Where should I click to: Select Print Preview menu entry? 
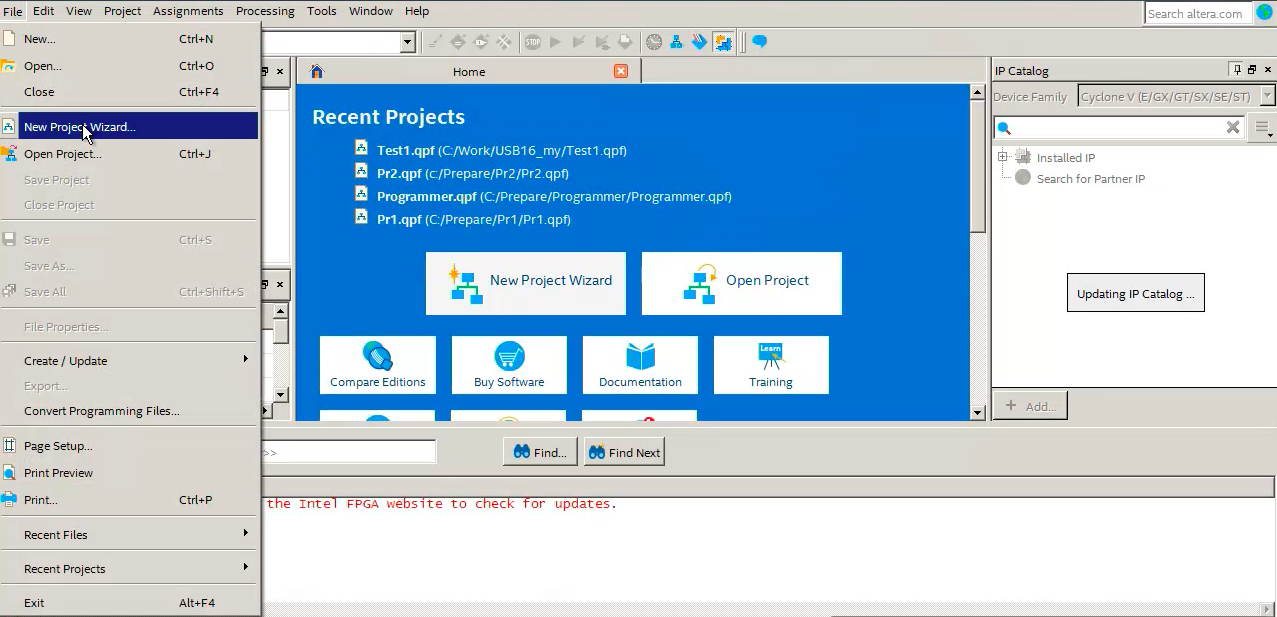(130, 473)
